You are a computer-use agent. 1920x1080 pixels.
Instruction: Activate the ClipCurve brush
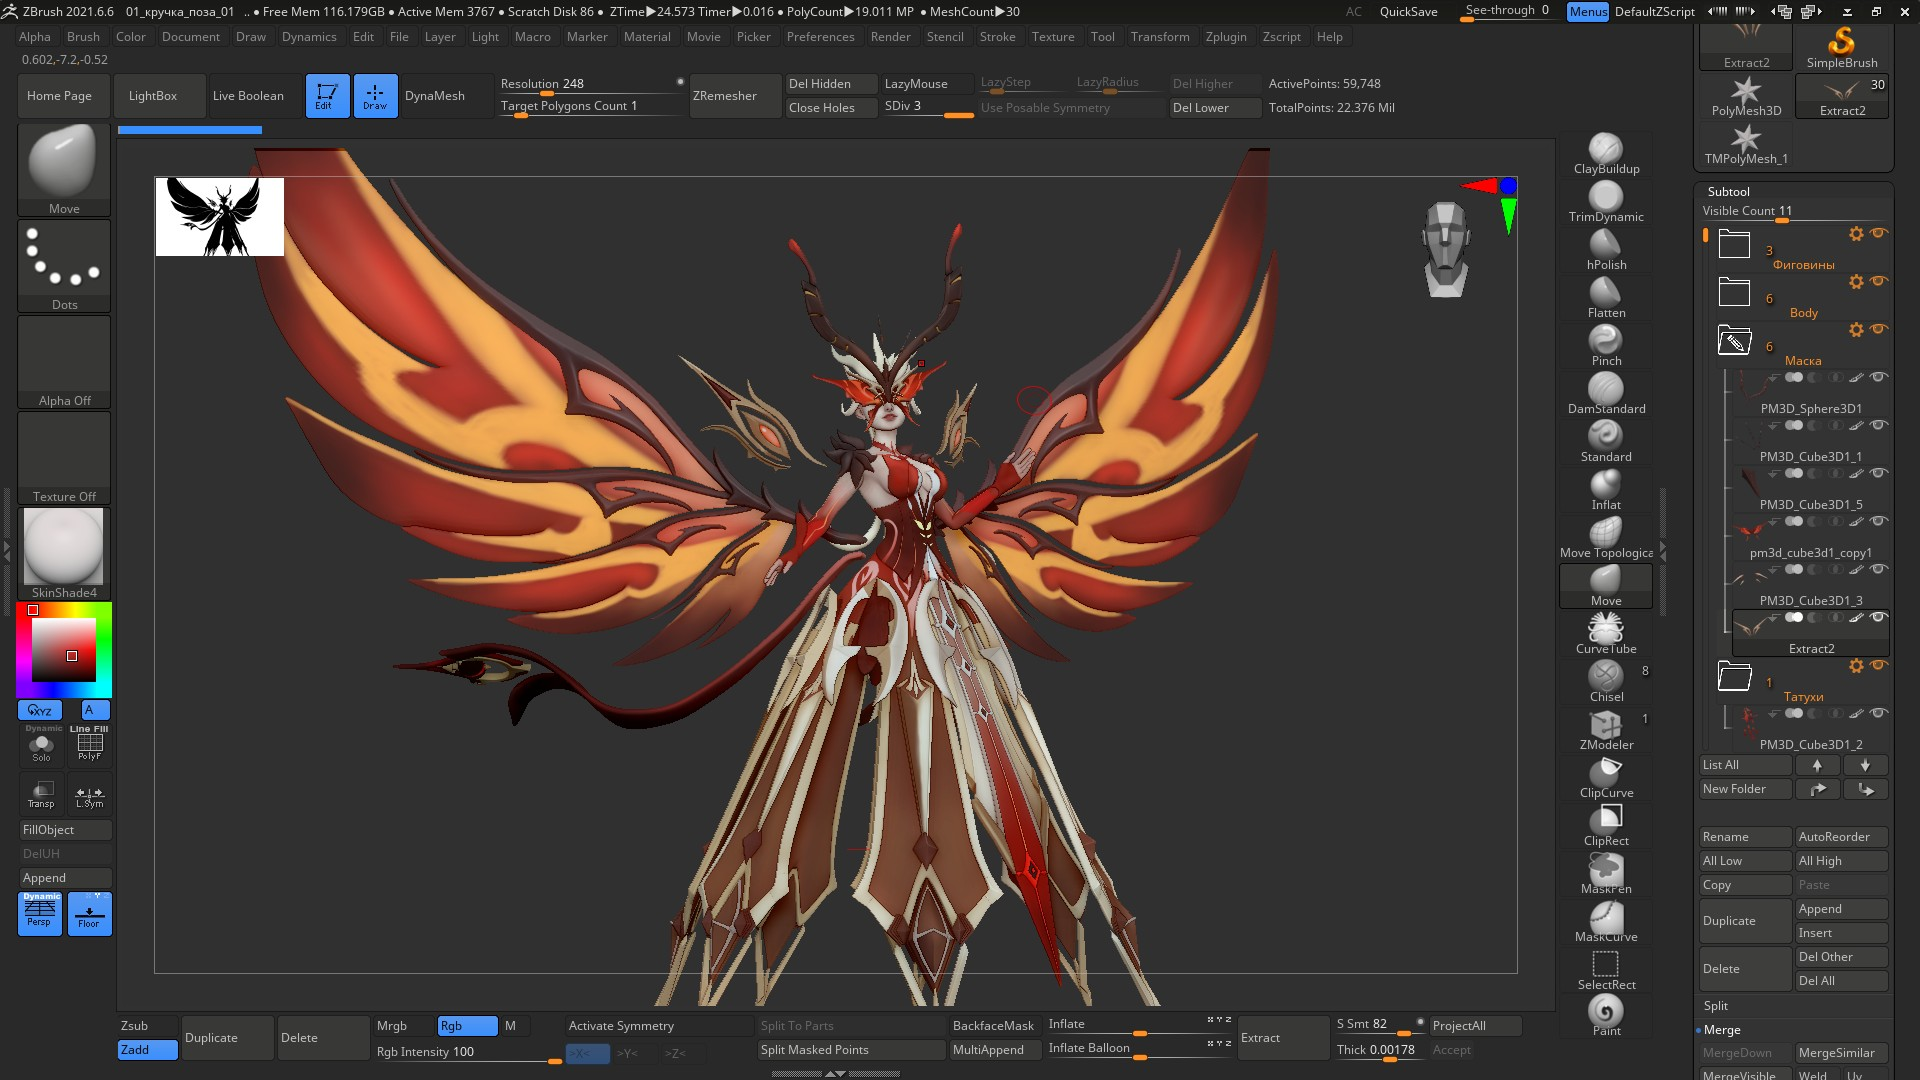point(1605,774)
